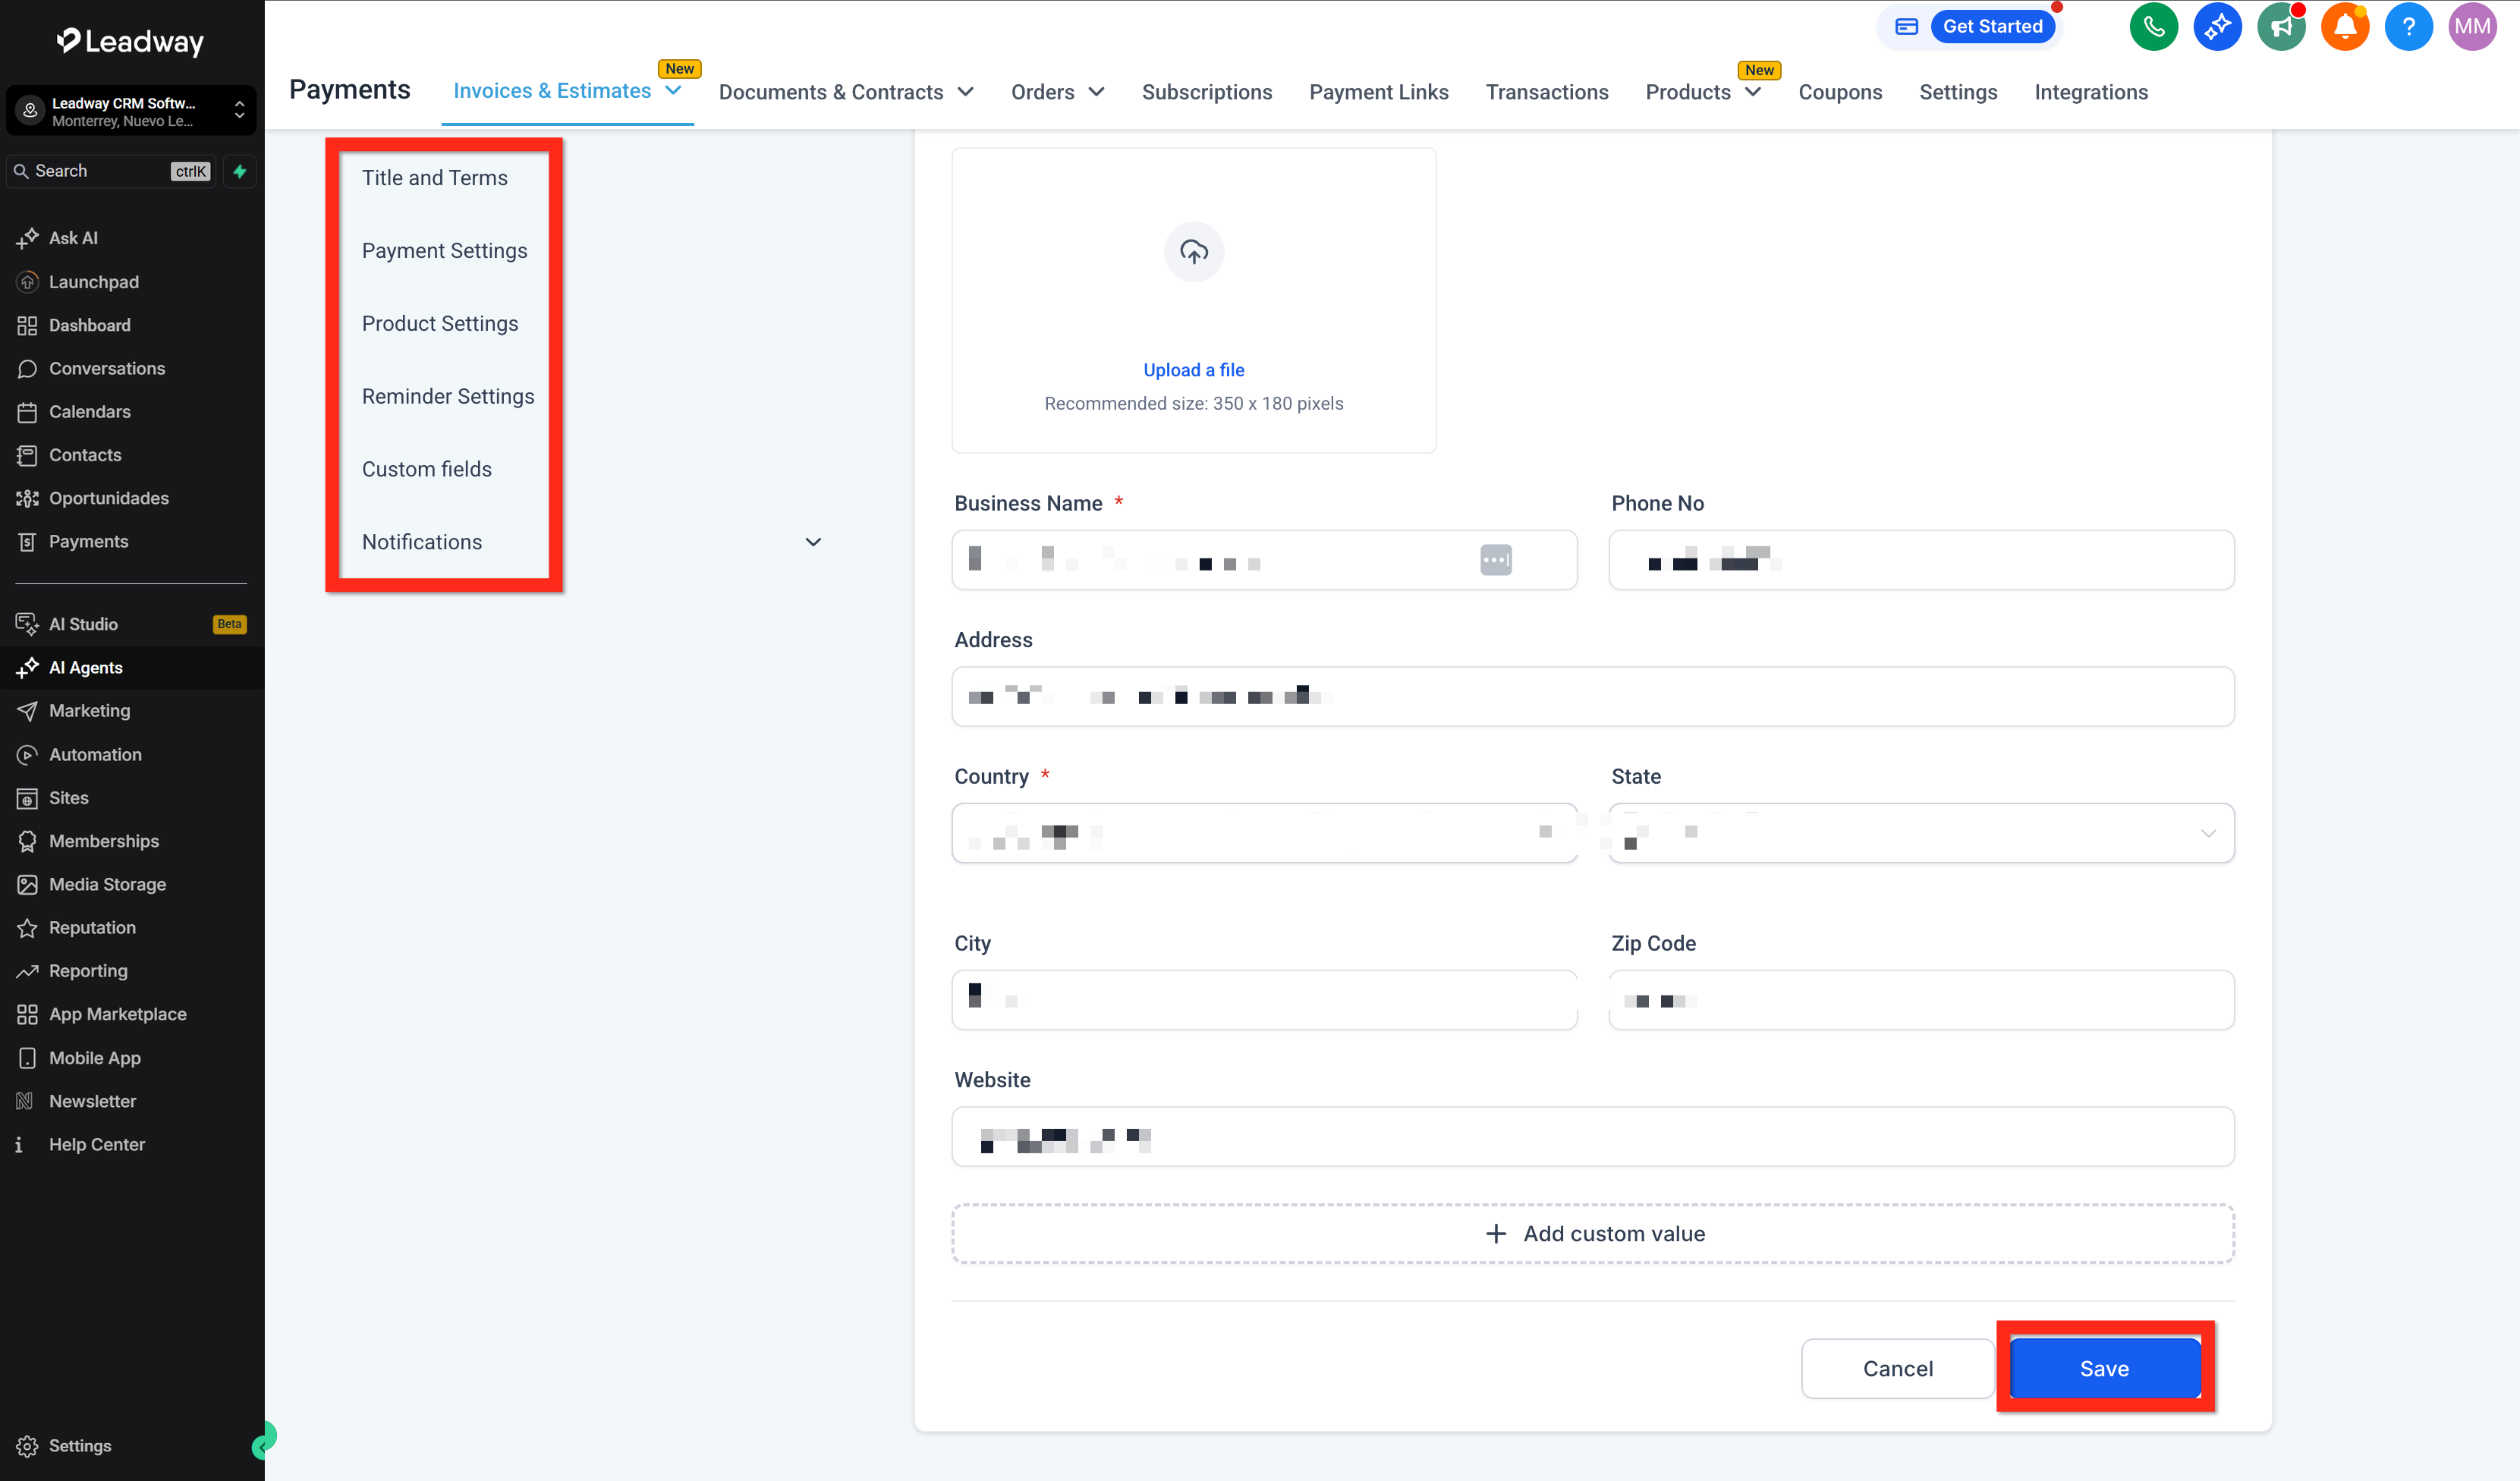Select Payment Settings in the settings list
The height and width of the screenshot is (1481, 2520).
pyautogui.click(x=444, y=251)
